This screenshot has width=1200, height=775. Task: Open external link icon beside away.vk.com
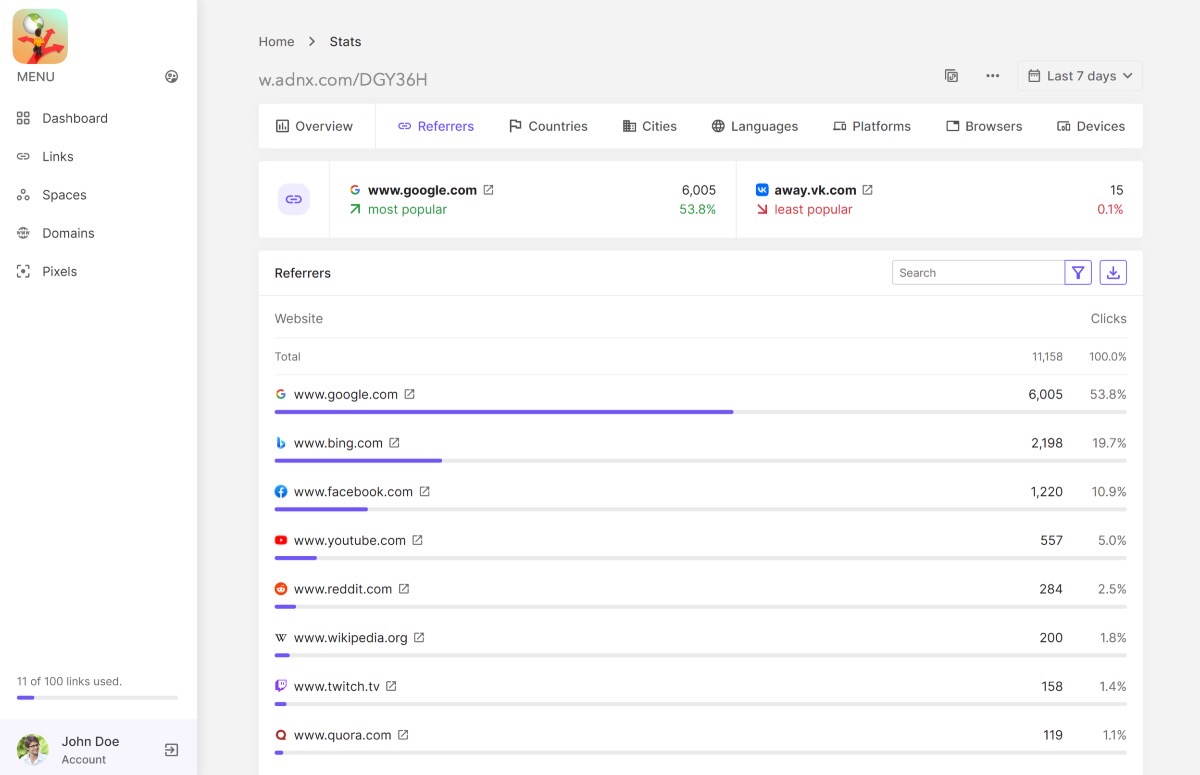(x=867, y=190)
